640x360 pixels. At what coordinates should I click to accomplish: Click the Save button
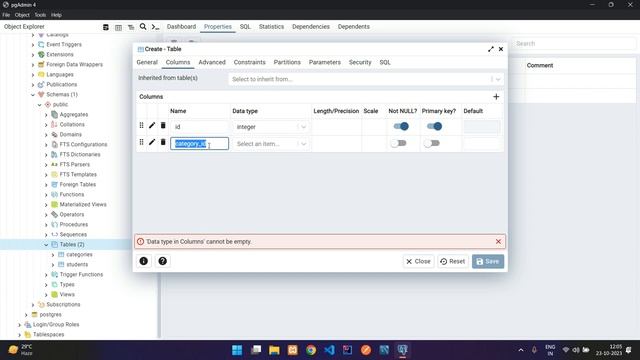pyautogui.click(x=488, y=262)
